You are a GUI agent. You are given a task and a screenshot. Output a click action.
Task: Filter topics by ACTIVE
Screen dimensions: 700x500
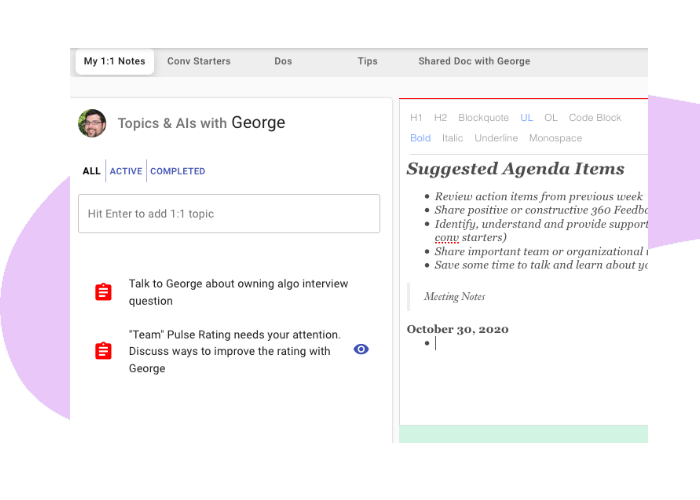[126, 171]
